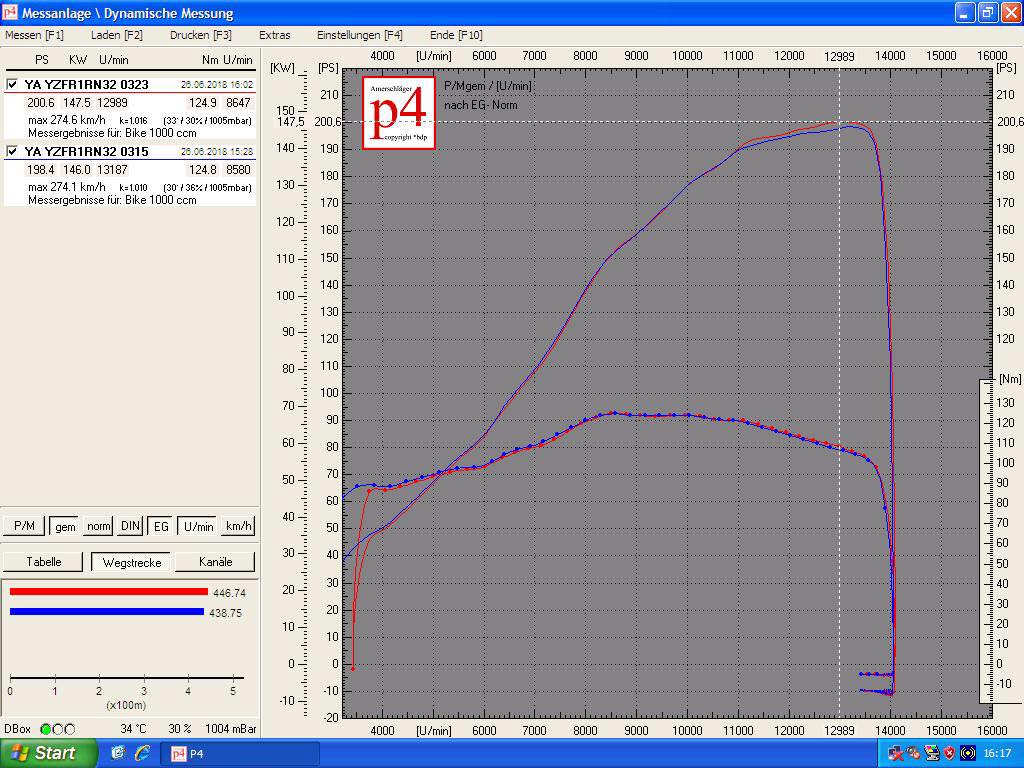This screenshot has height=768, width=1024.
Task: Click the yellow wireless signal tray icon
Action: click(967, 753)
